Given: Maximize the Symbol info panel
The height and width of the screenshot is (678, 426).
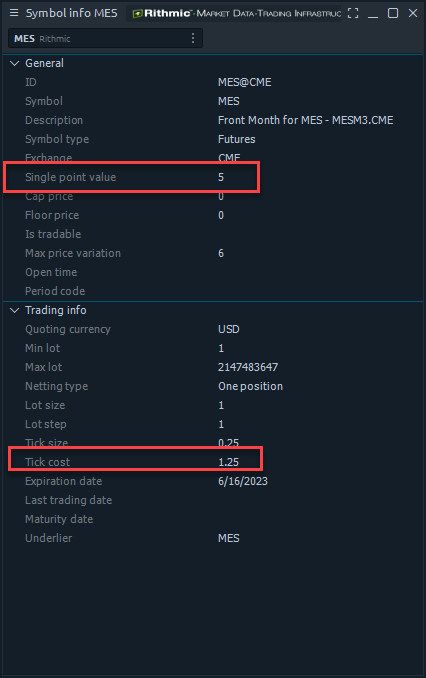Looking at the screenshot, I should (393, 13).
